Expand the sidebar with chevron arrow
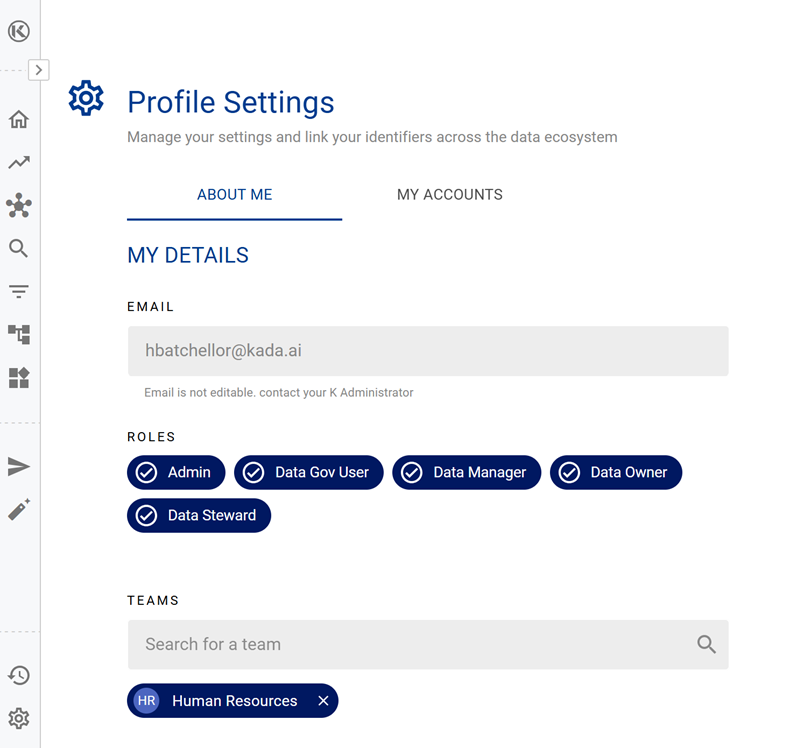Image resolution: width=790 pixels, height=748 pixels. (38, 70)
